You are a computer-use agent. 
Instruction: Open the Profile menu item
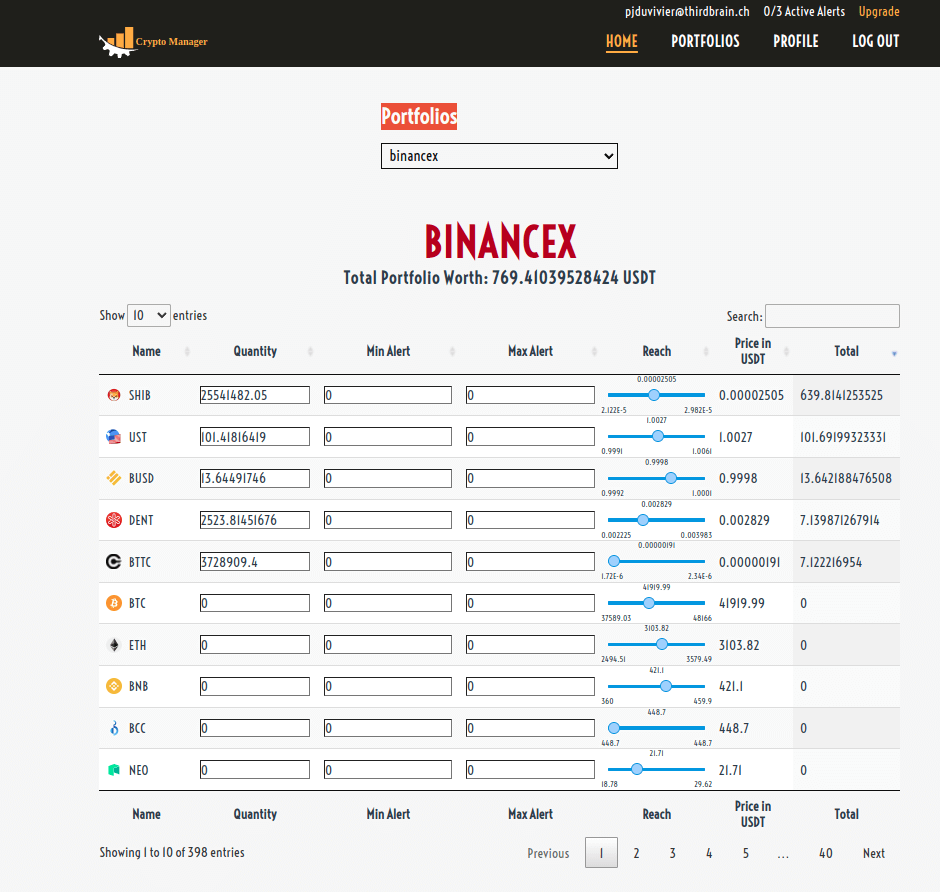coord(796,41)
